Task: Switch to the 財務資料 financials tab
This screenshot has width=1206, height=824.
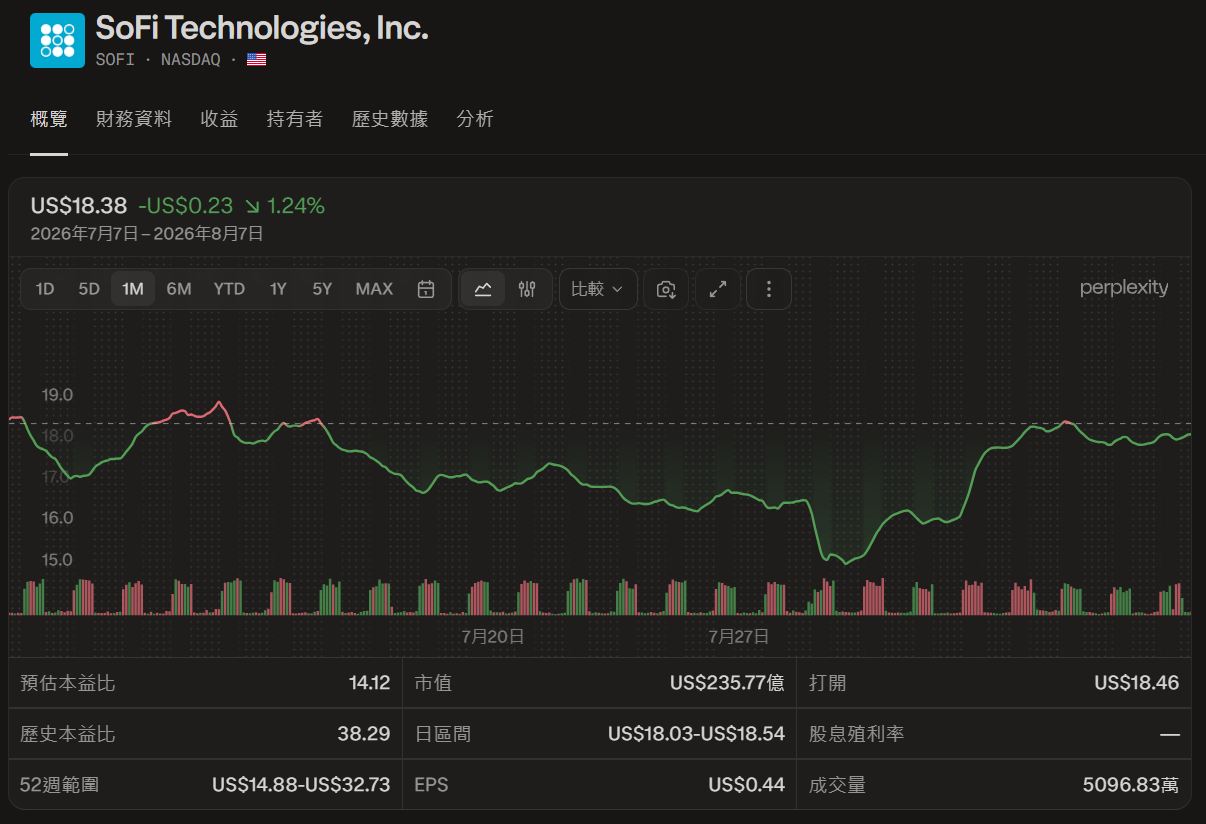Action: tap(134, 119)
